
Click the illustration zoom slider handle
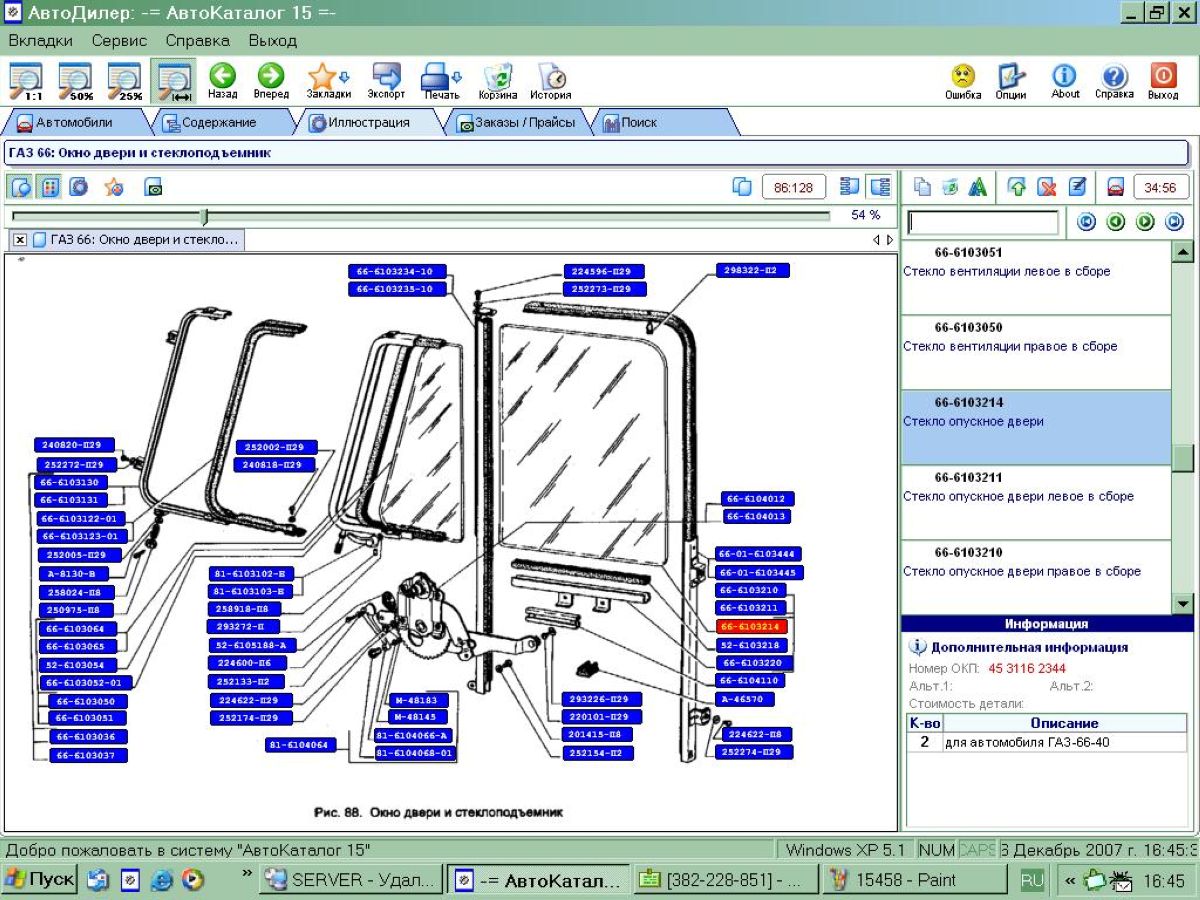[x=204, y=216]
